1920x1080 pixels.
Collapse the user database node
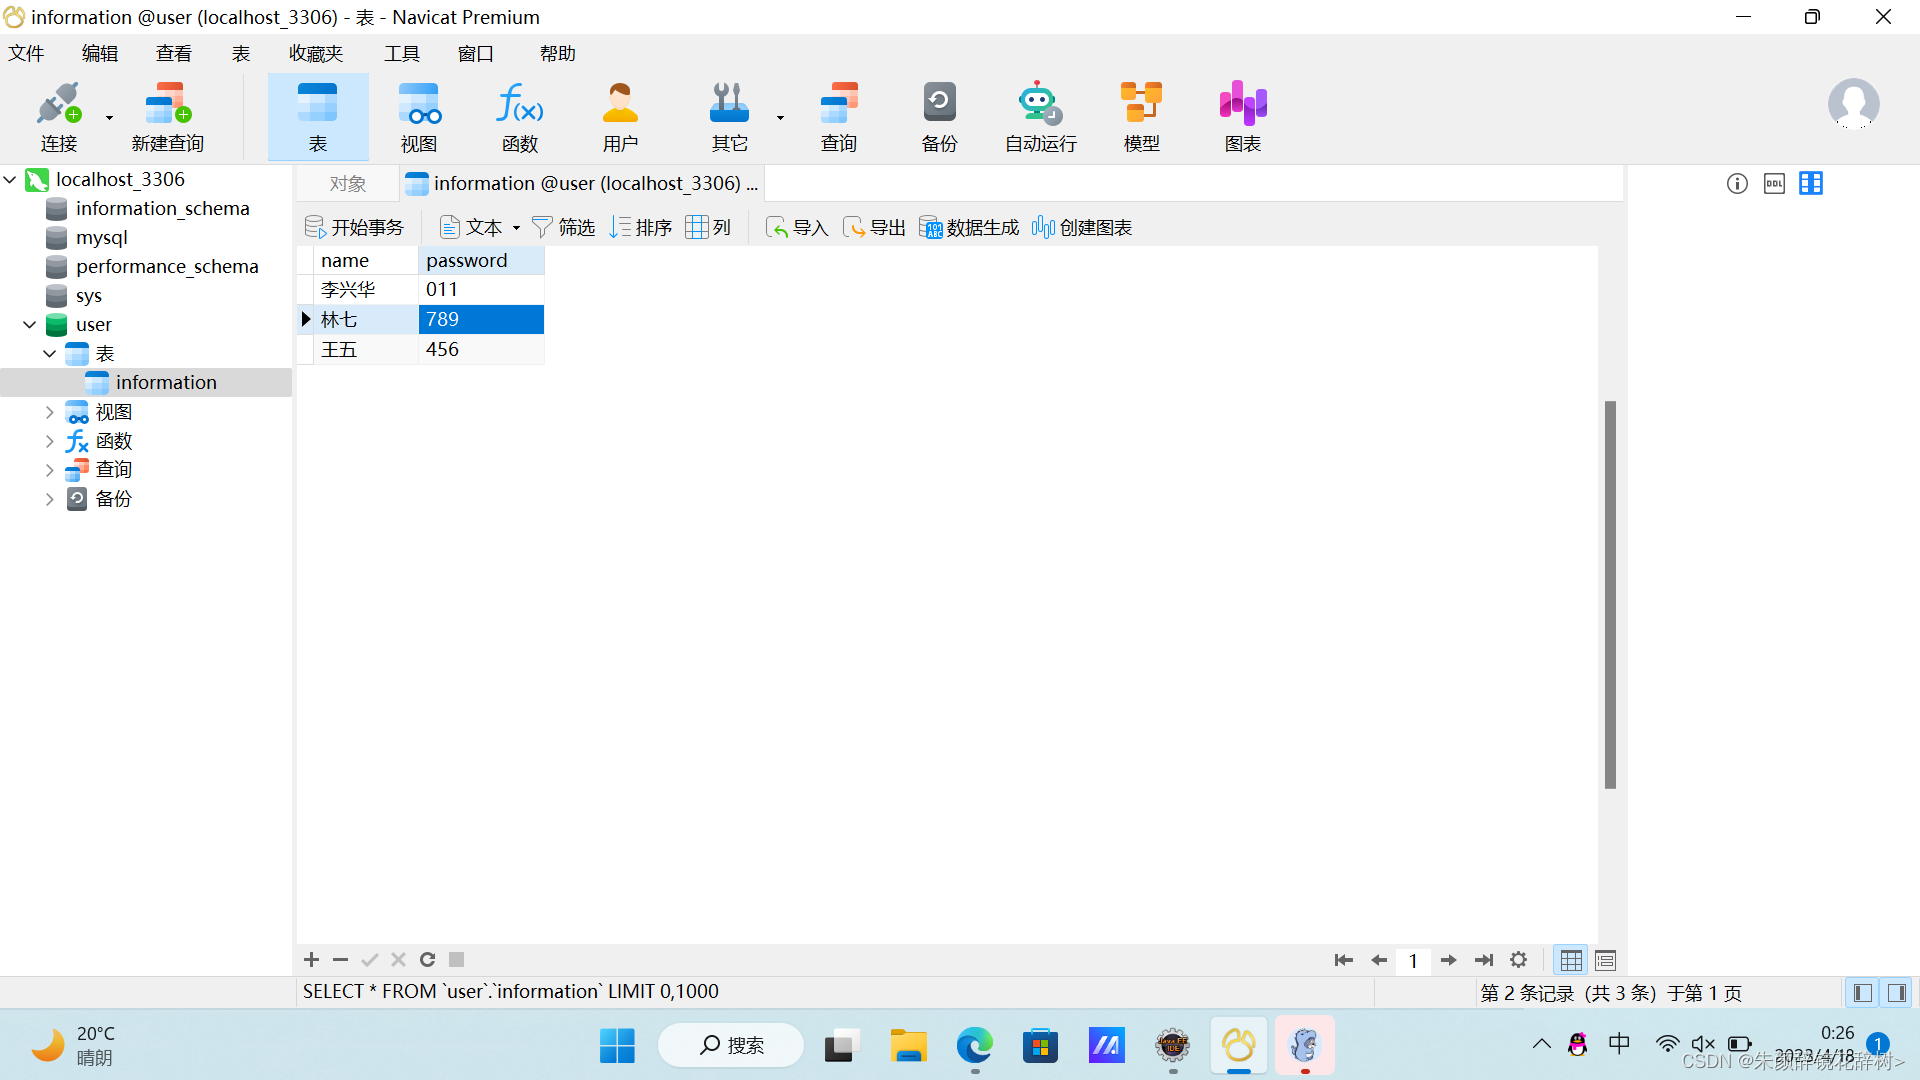pos(29,325)
